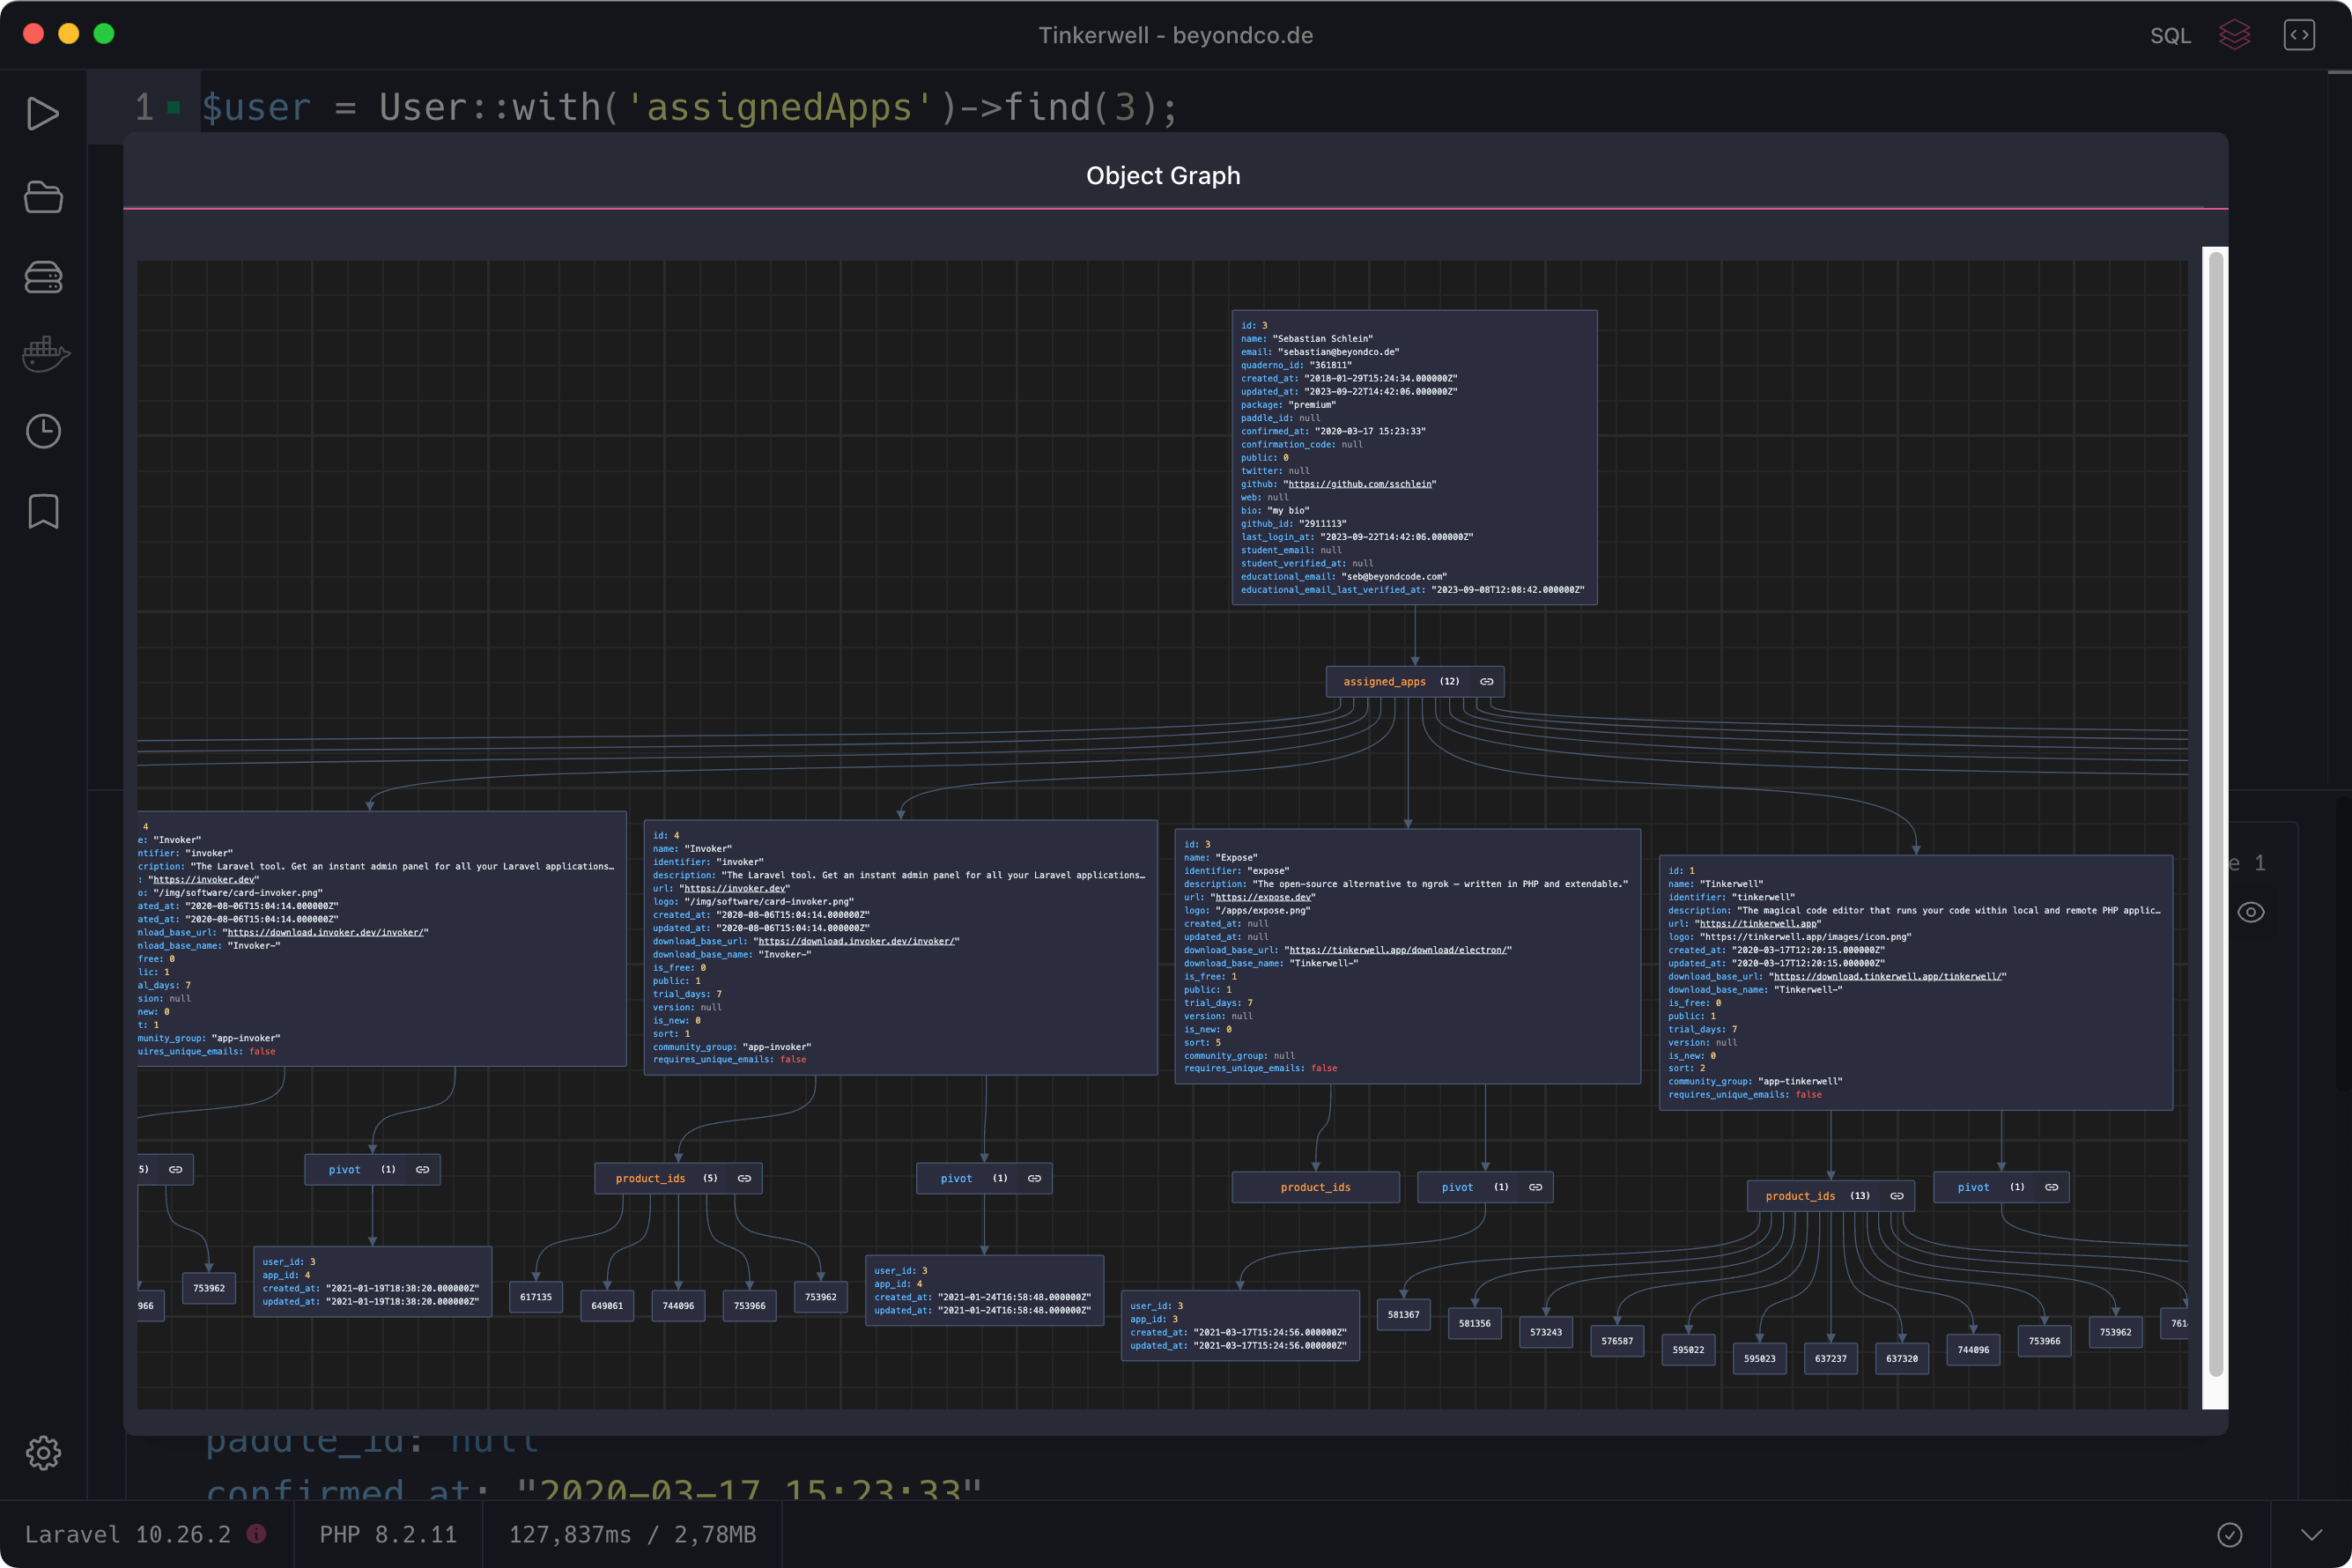This screenshot has height=1568, width=2352.
Task: Click the checkmark status icon
Action: pos(2230,1535)
